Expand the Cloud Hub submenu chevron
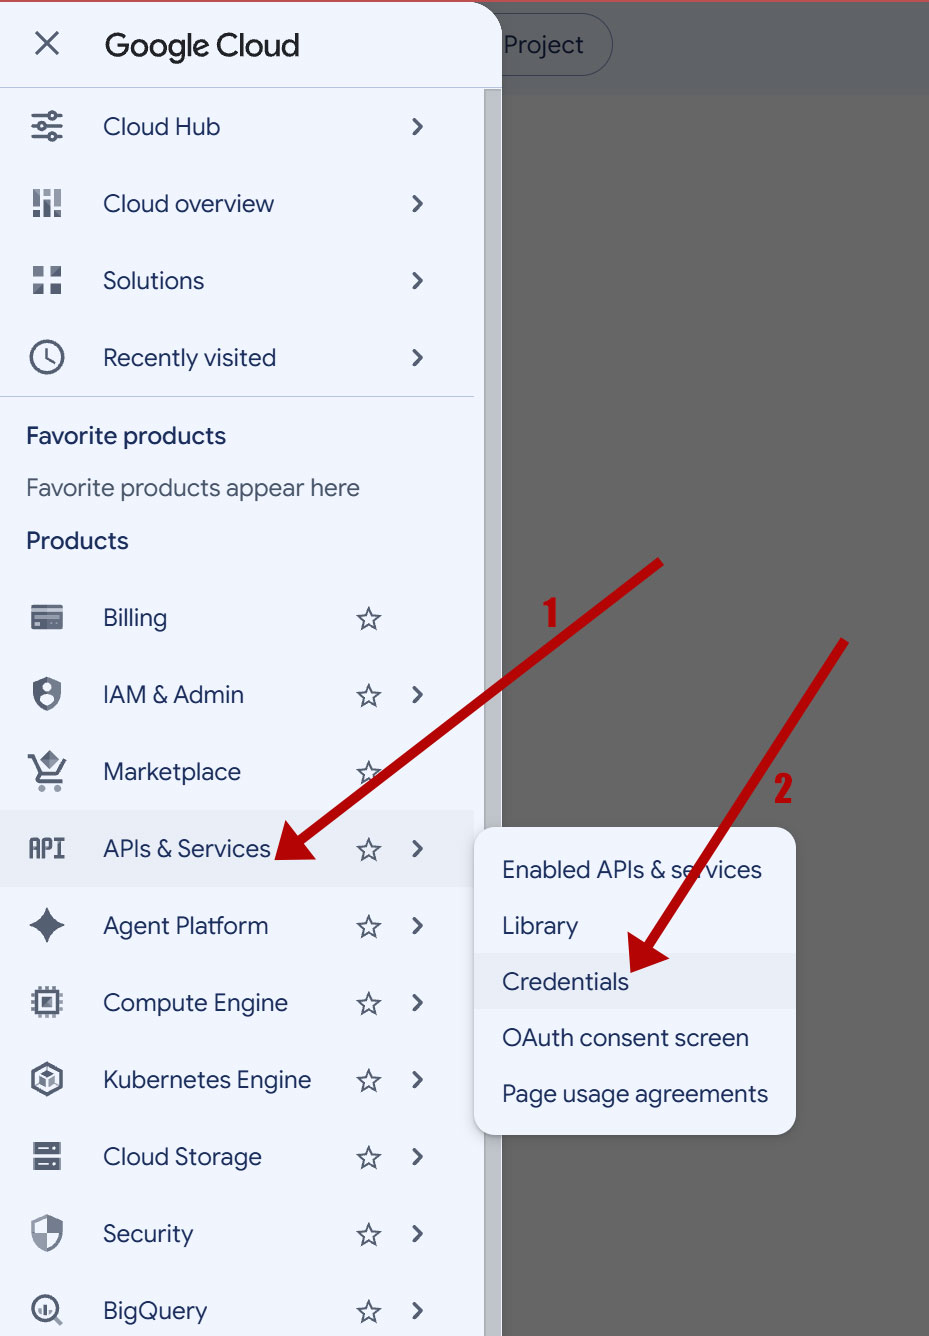This screenshot has height=1336, width=929. pyautogui.click(x=418, y=126)
